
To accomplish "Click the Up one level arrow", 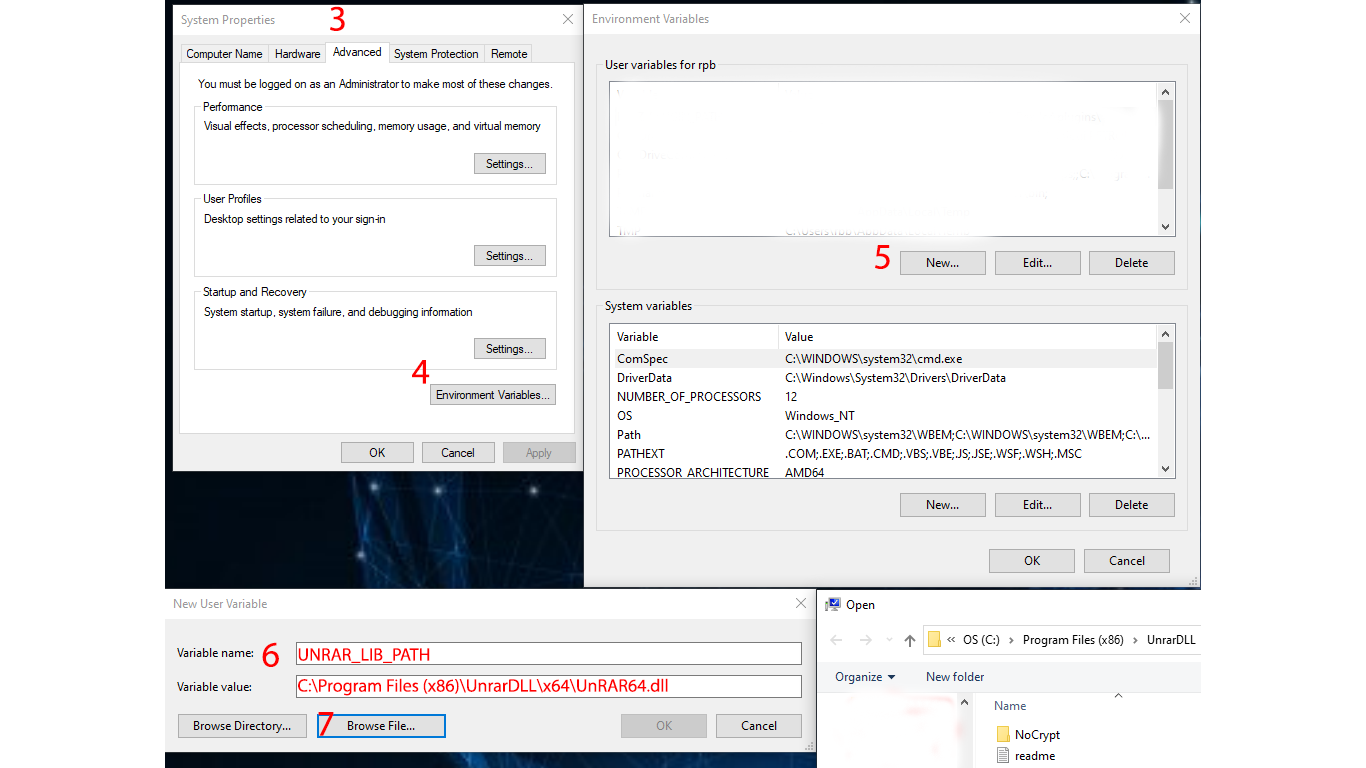I will (x=909, y=640).
